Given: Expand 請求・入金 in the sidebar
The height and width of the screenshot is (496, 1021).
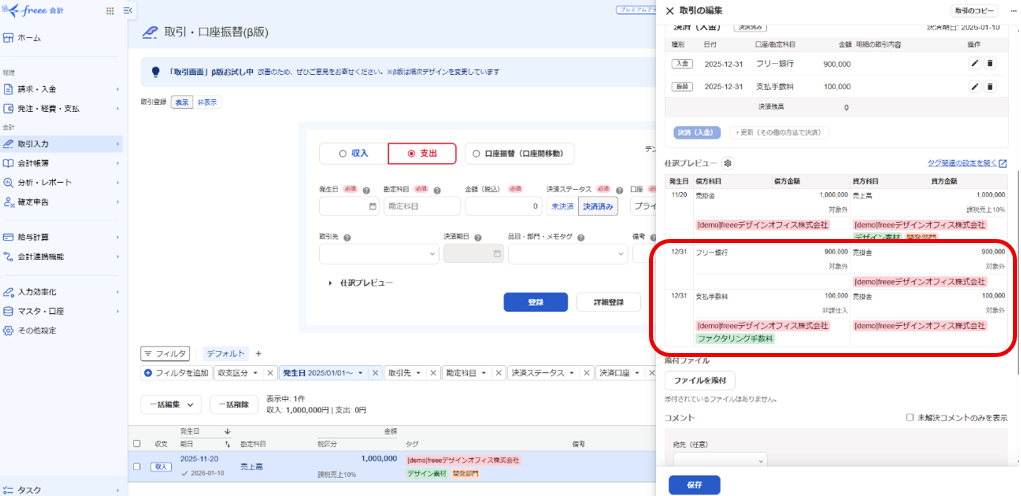Looking at the screenshot, I should (x=62, y=89).
